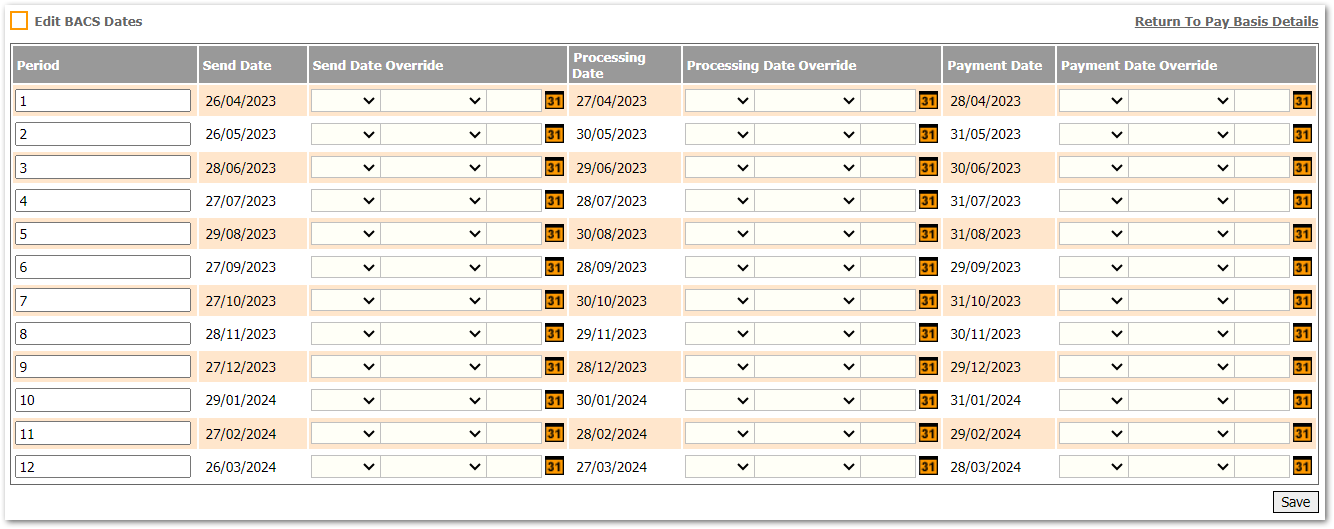
Task: Open Processing Date Override calendar for period 3
Action: (x=928, y=168)
